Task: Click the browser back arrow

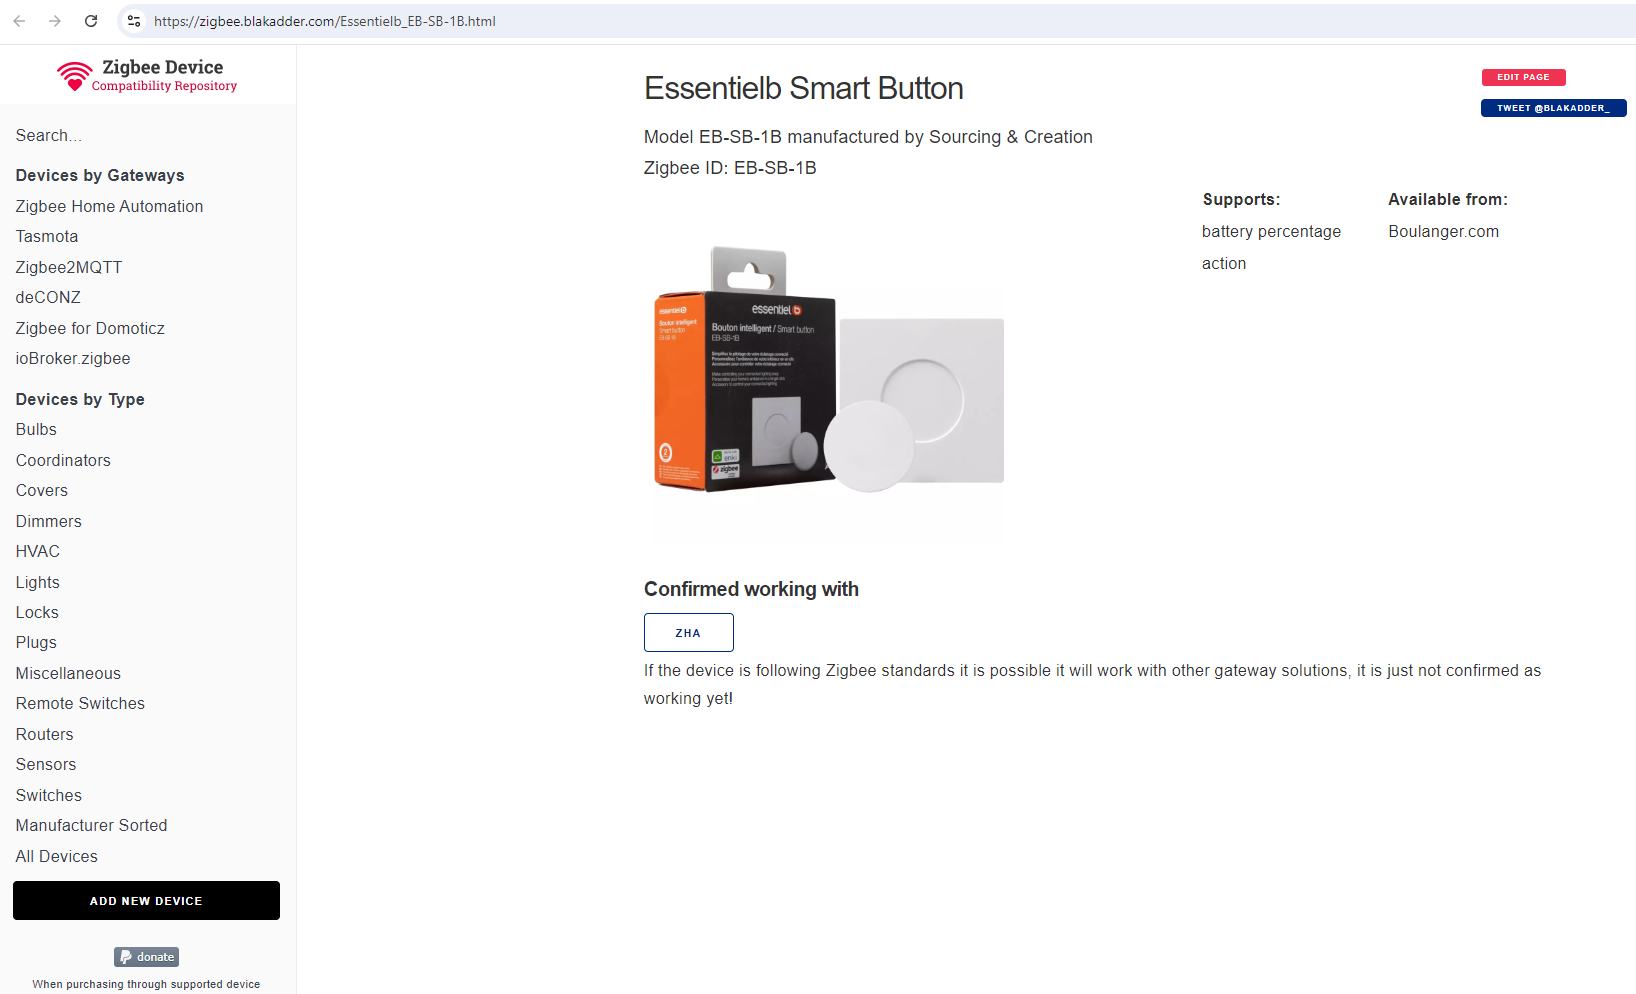Action: pos(19,21)
